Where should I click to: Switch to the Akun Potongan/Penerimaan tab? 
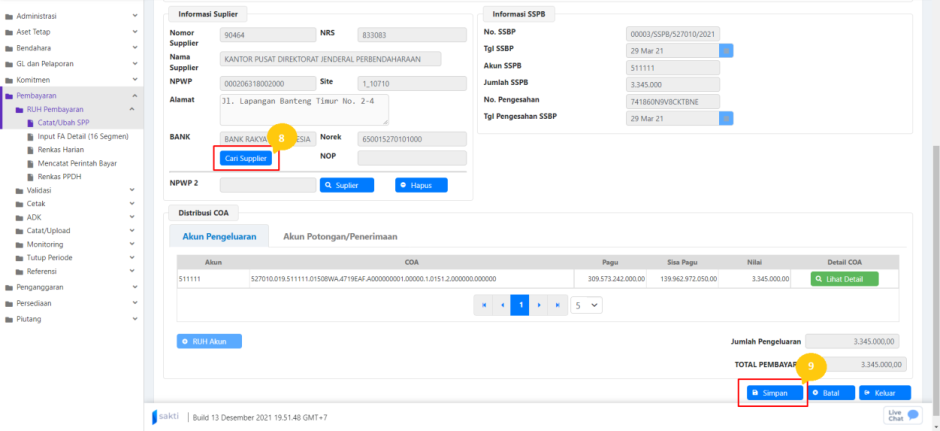[x=340, y=237]
